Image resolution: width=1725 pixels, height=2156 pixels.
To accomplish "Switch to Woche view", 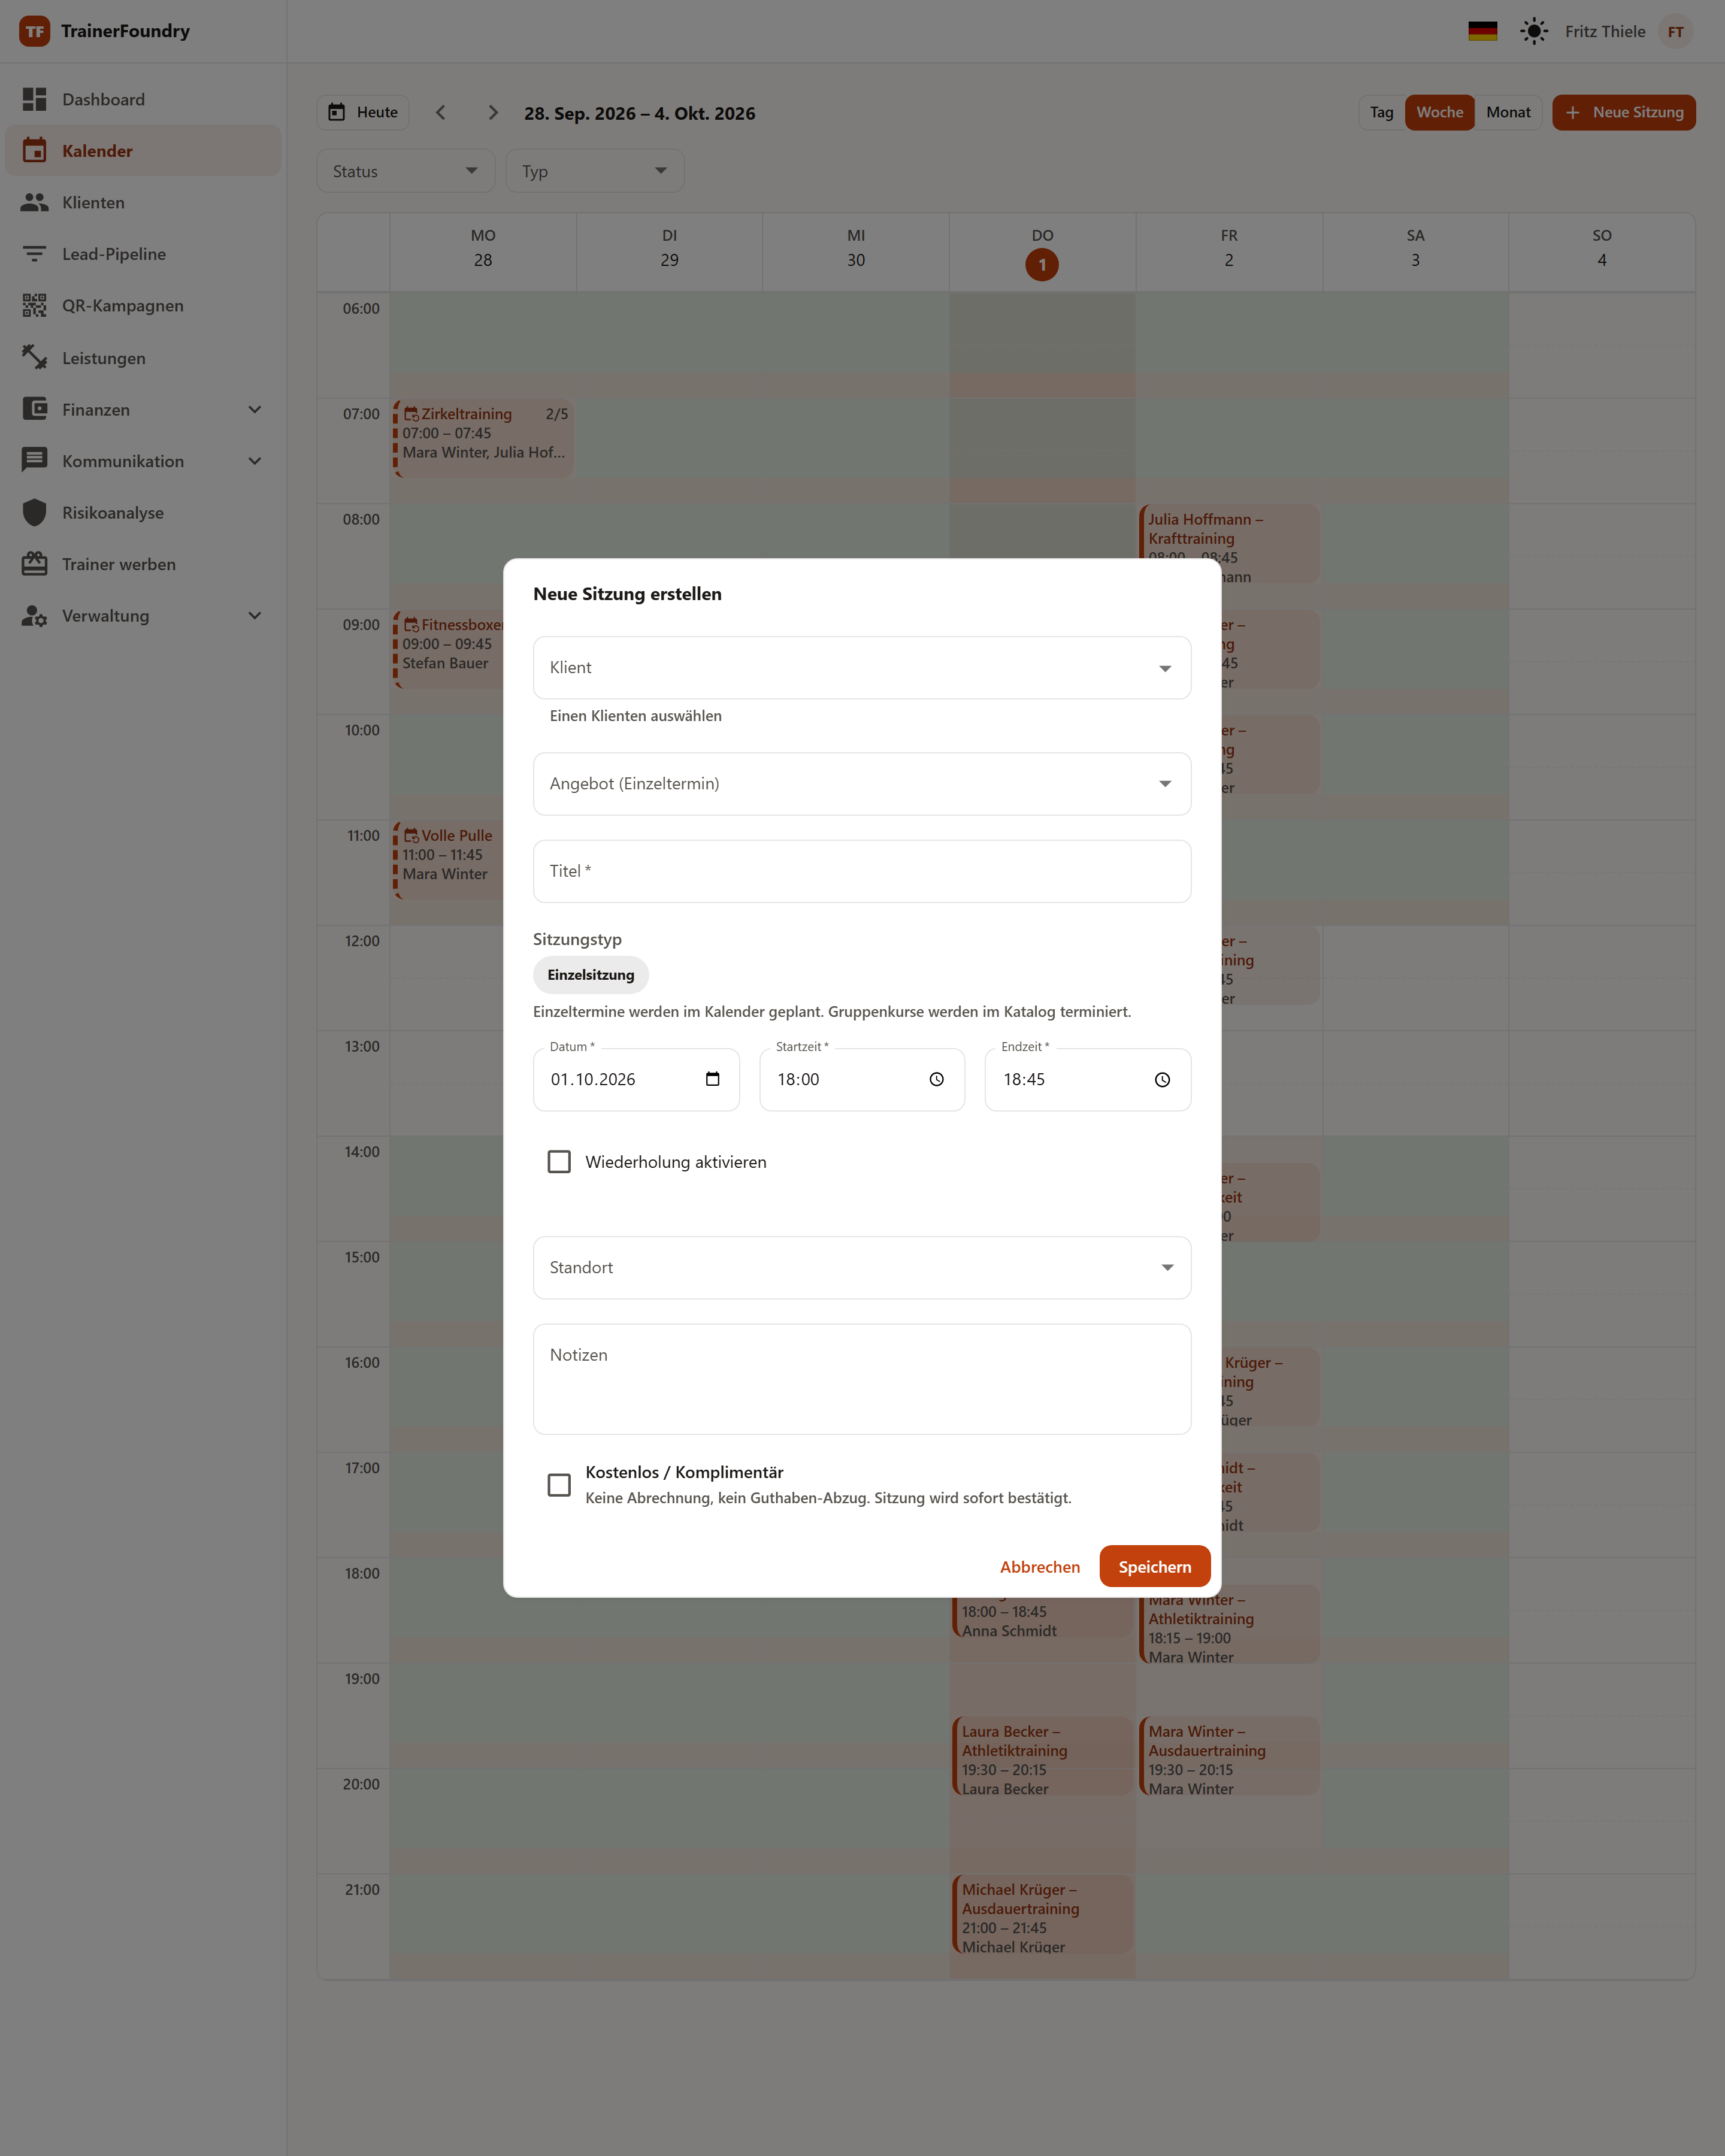I will (x=1439, y=112).
